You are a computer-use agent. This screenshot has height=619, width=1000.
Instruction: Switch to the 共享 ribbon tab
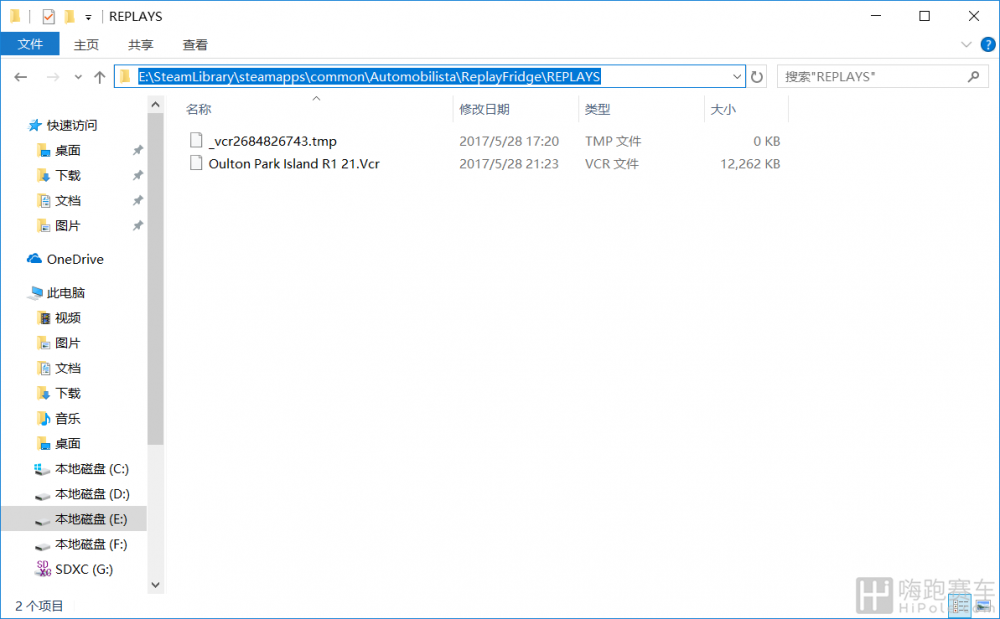(140, 45)
